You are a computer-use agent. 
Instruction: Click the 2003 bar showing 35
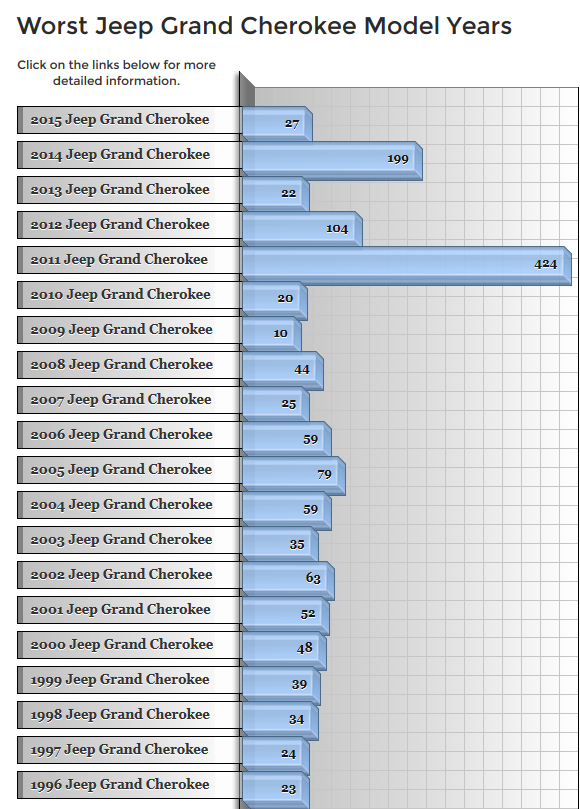(x=280, y=544)
